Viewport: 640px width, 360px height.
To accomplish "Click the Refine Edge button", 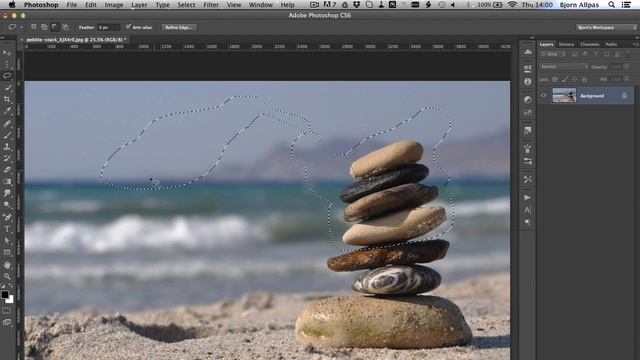I will [x=179, y=27].
